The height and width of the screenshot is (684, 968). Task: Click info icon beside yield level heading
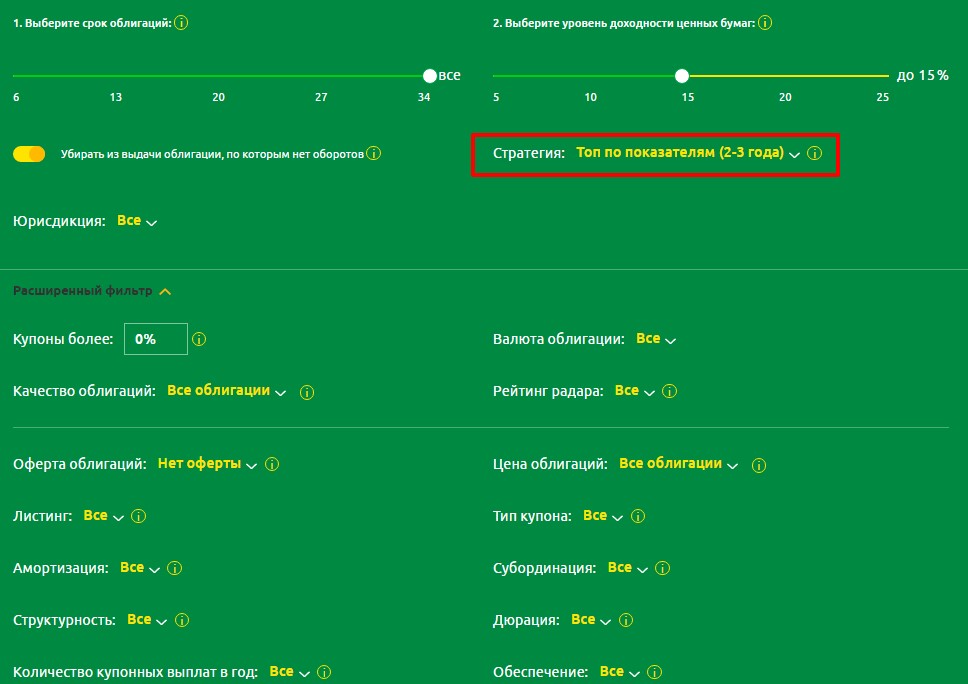point(766,23)
